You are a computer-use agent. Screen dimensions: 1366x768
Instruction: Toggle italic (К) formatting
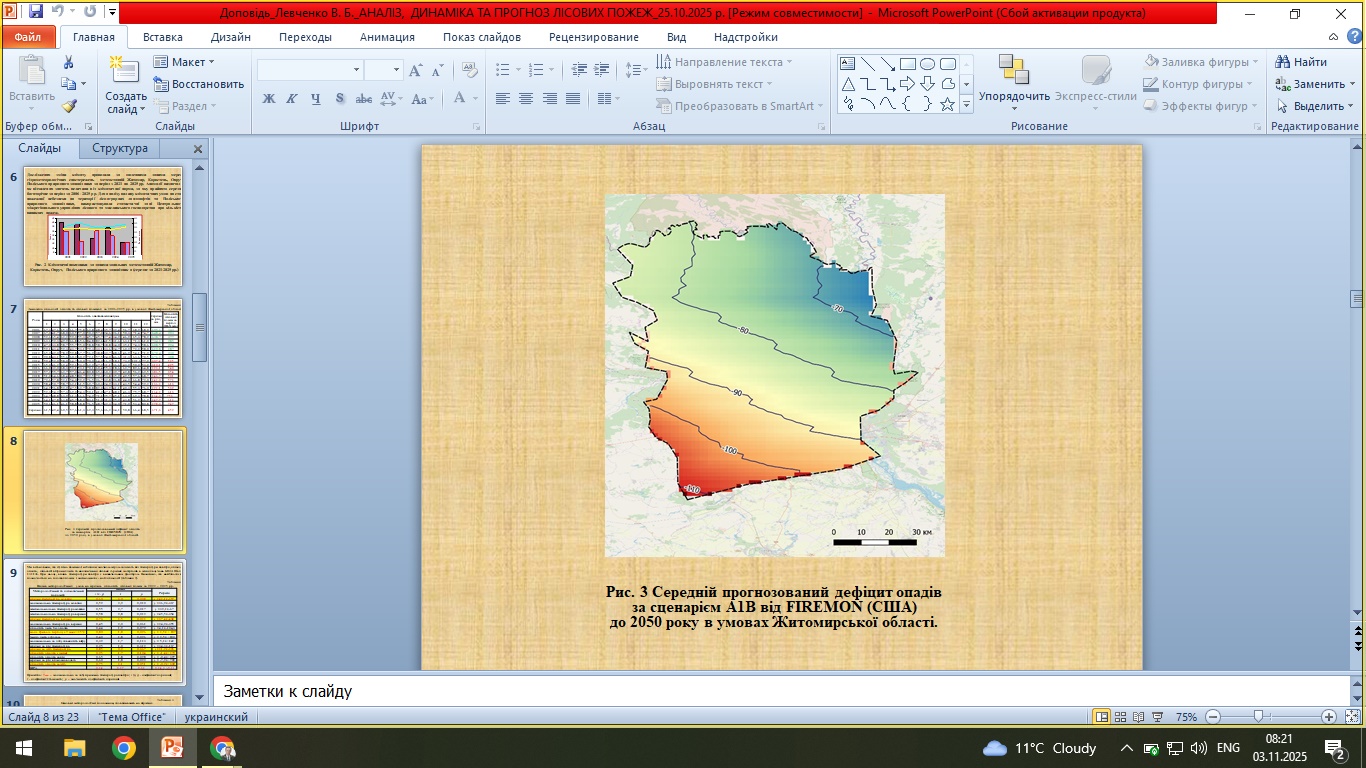[291, 99]
